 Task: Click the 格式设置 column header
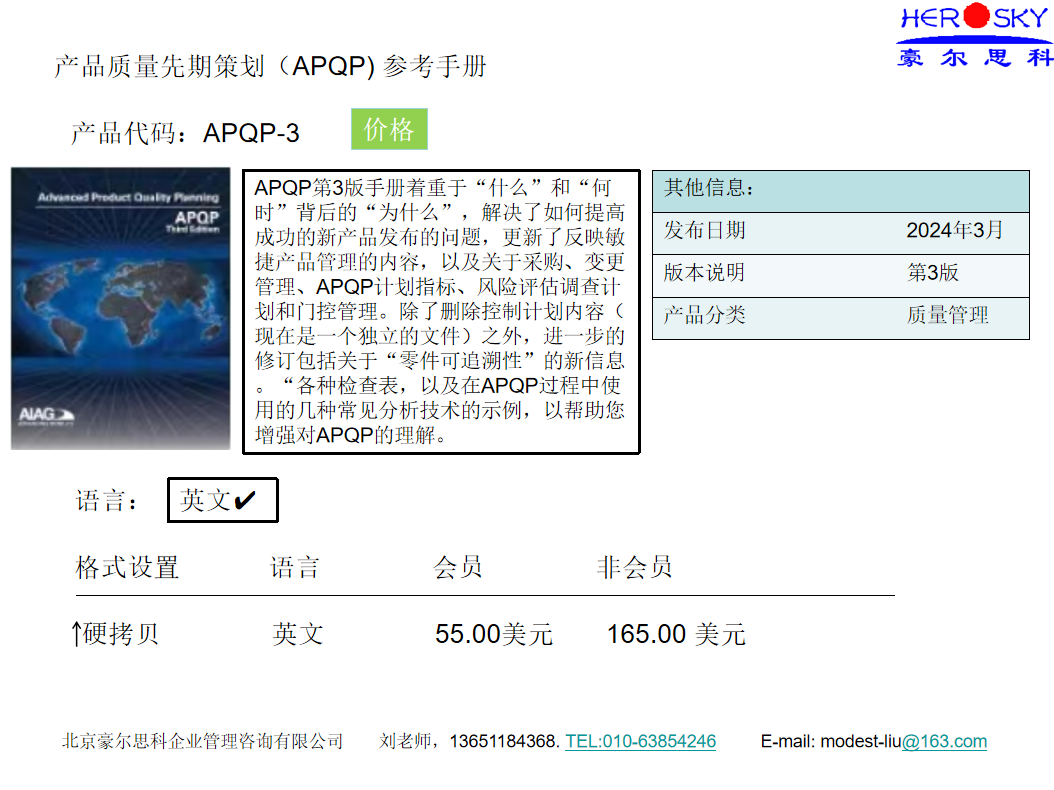(127, 567)
